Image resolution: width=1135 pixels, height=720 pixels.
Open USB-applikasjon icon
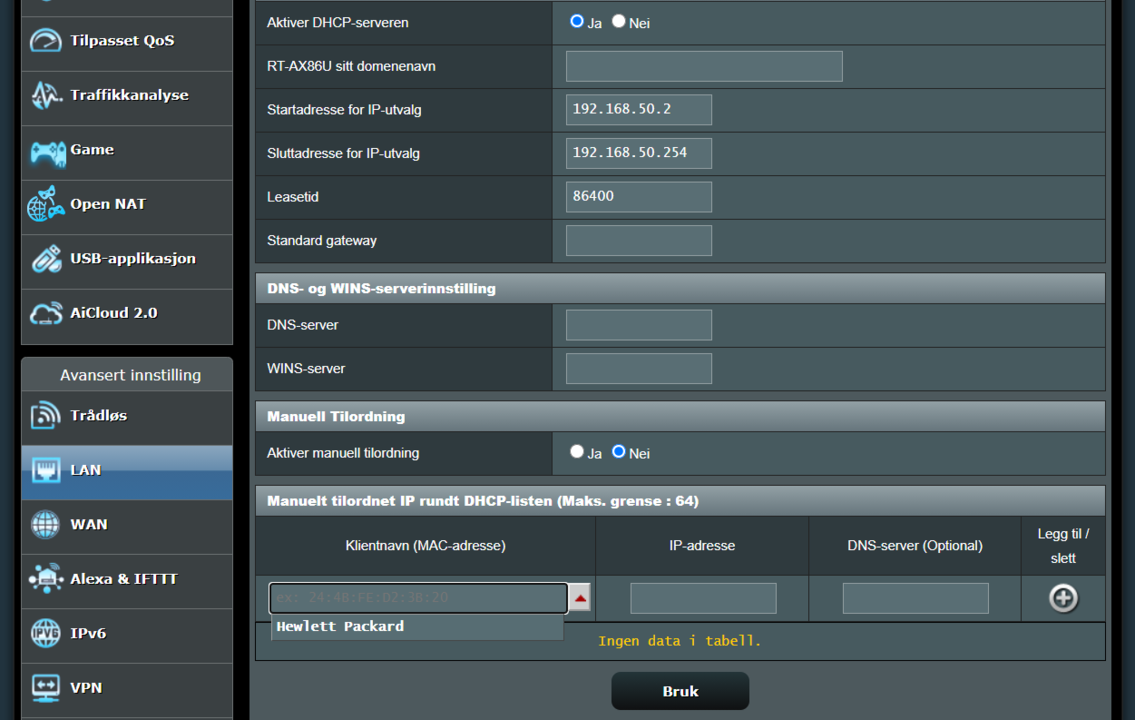coord(46,259)
